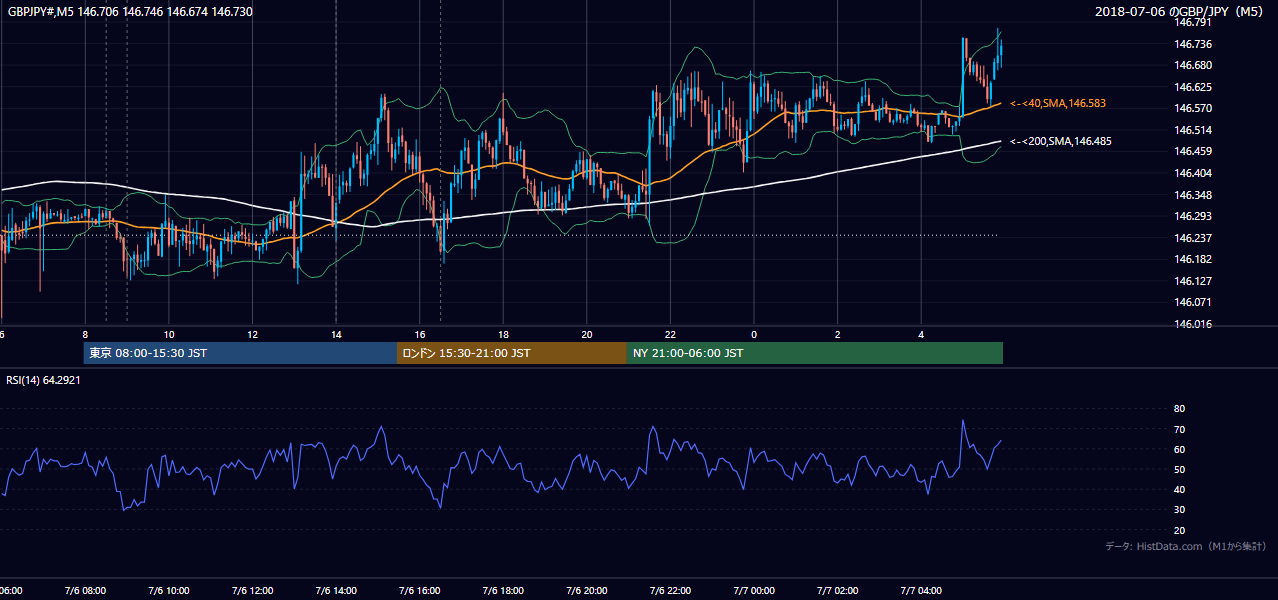Image resolution: width=1278 pixels, height=600 pixels.
Task: Open the HistData.com data source credit
Action: (1186, 546)
